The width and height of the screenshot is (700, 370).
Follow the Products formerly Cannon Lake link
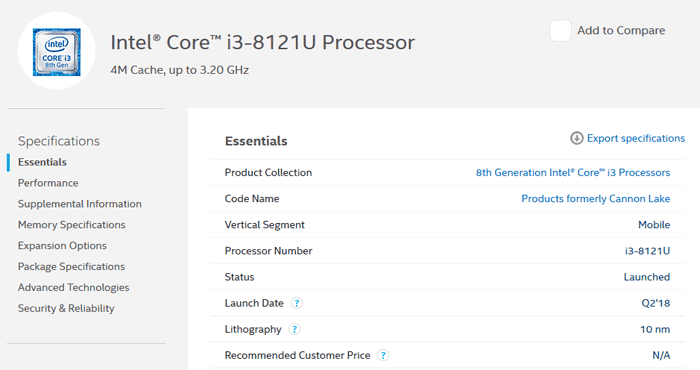[596, 199]
